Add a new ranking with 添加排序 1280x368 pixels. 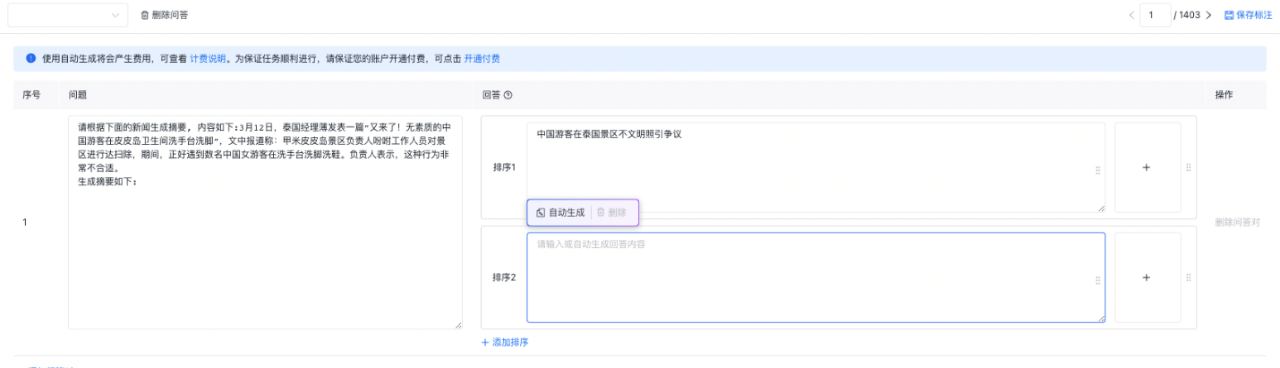pyautogui.click(x=505, y=342)
